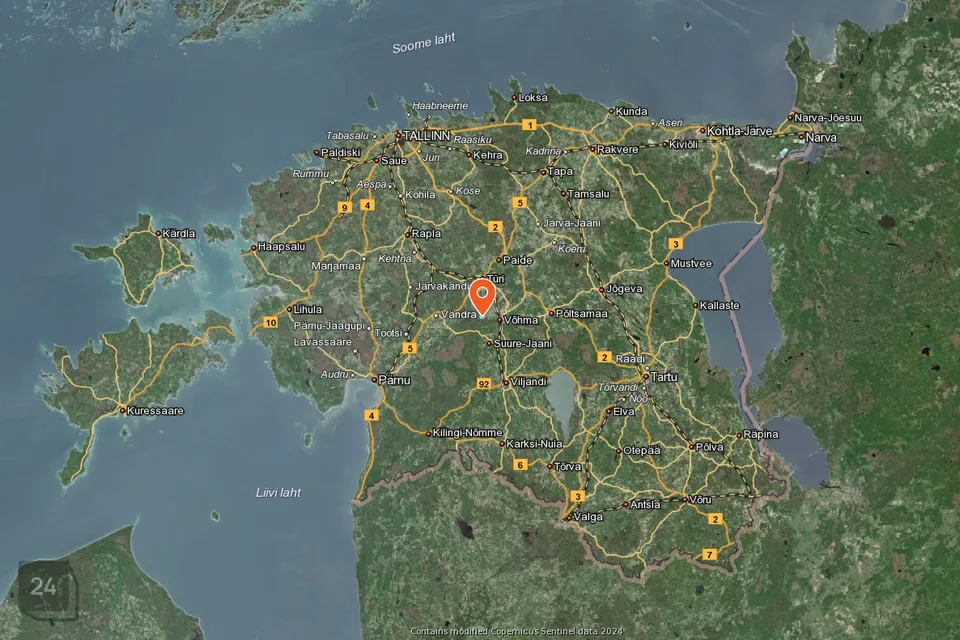This screenshot has height=640, width=960.
Task: Click the 24 logo watermark
Action: point(44,587)
